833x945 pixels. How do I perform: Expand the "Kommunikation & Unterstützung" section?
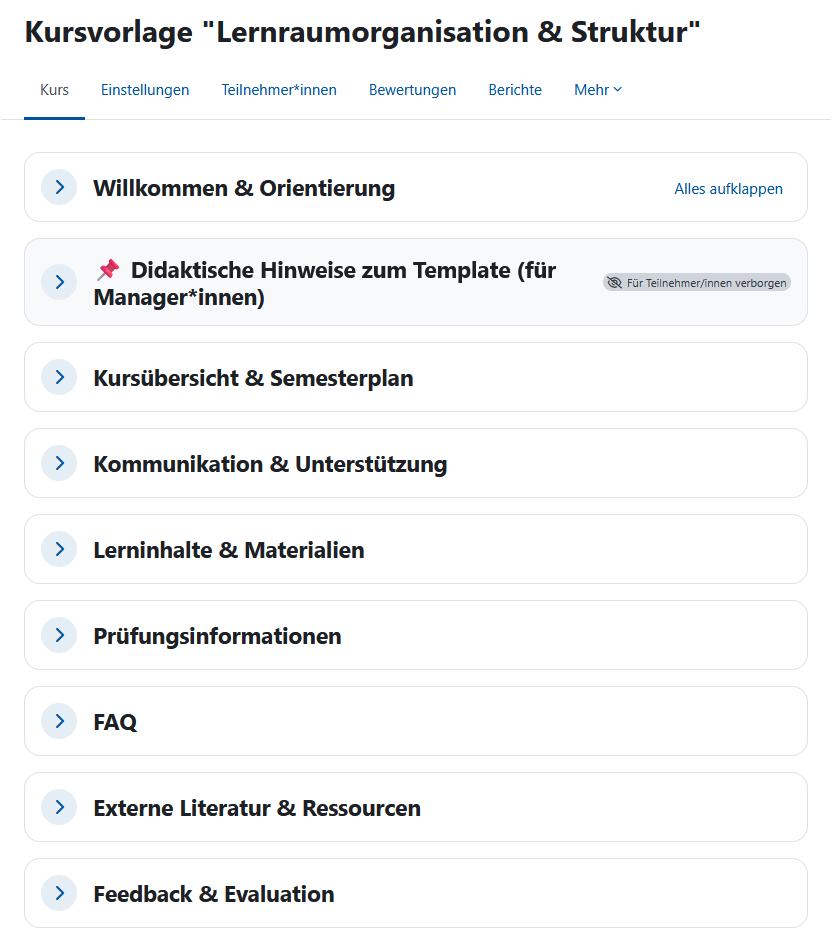tap(58, 462)
